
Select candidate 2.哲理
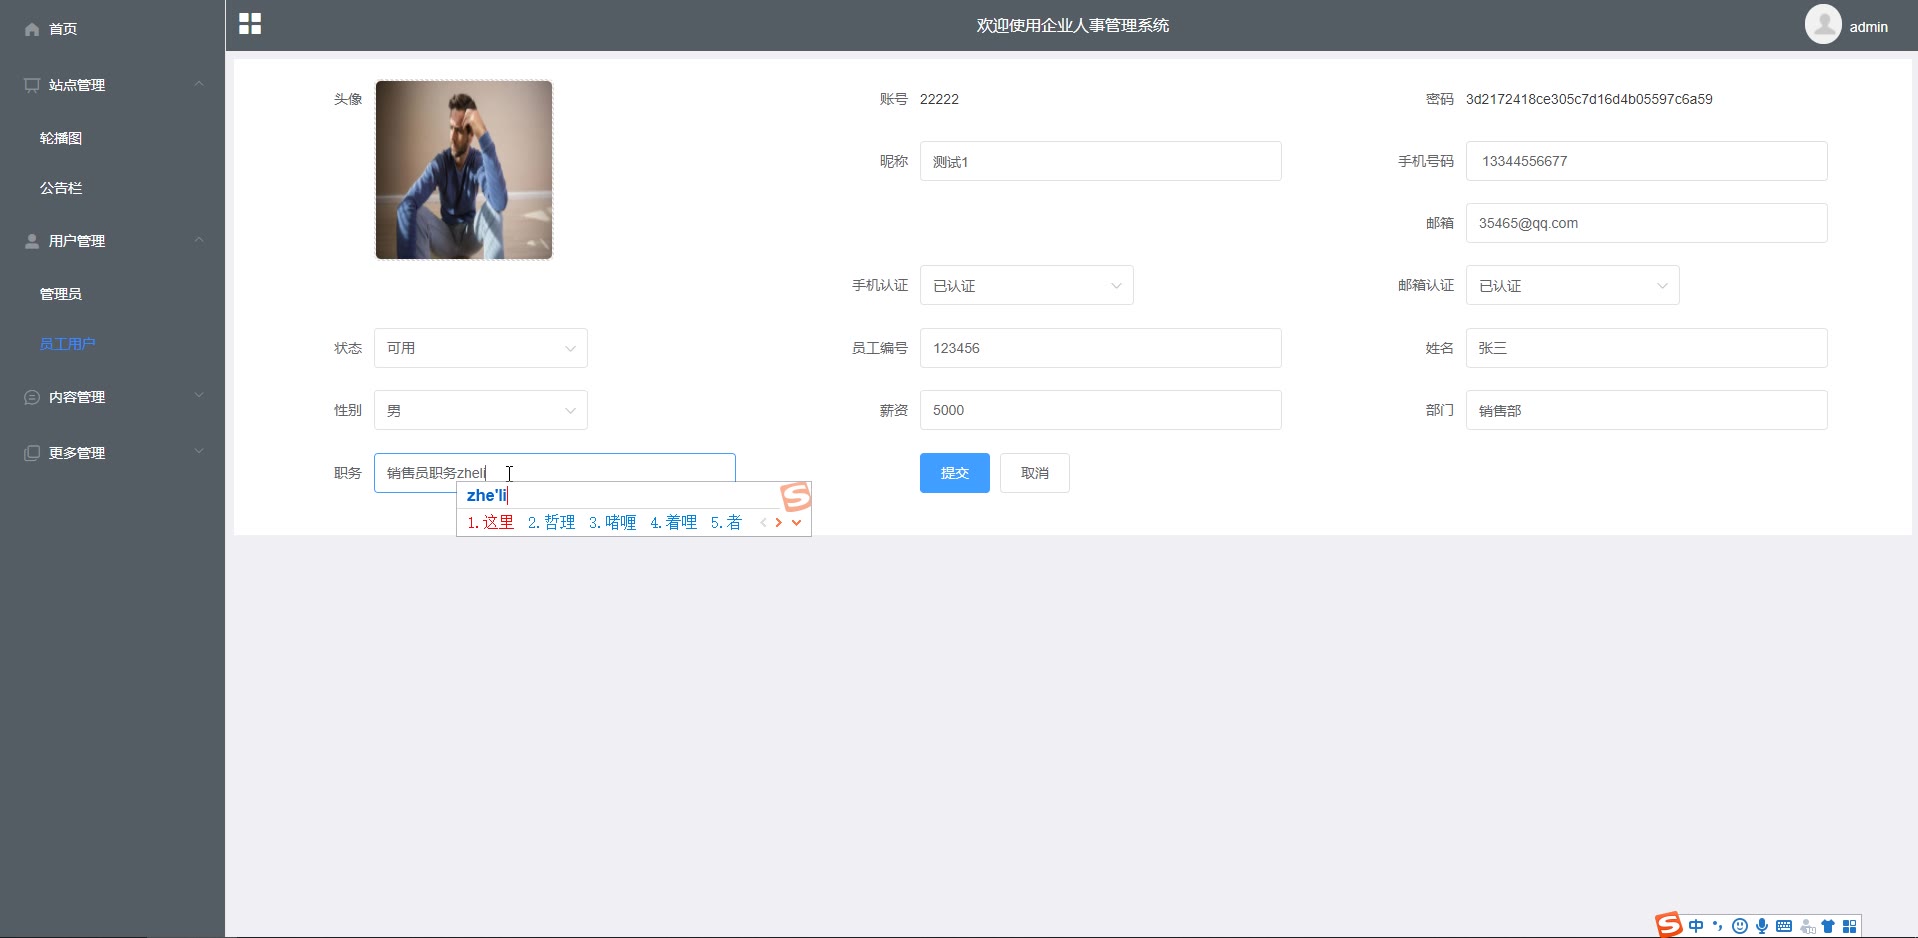tap(551, 522)
